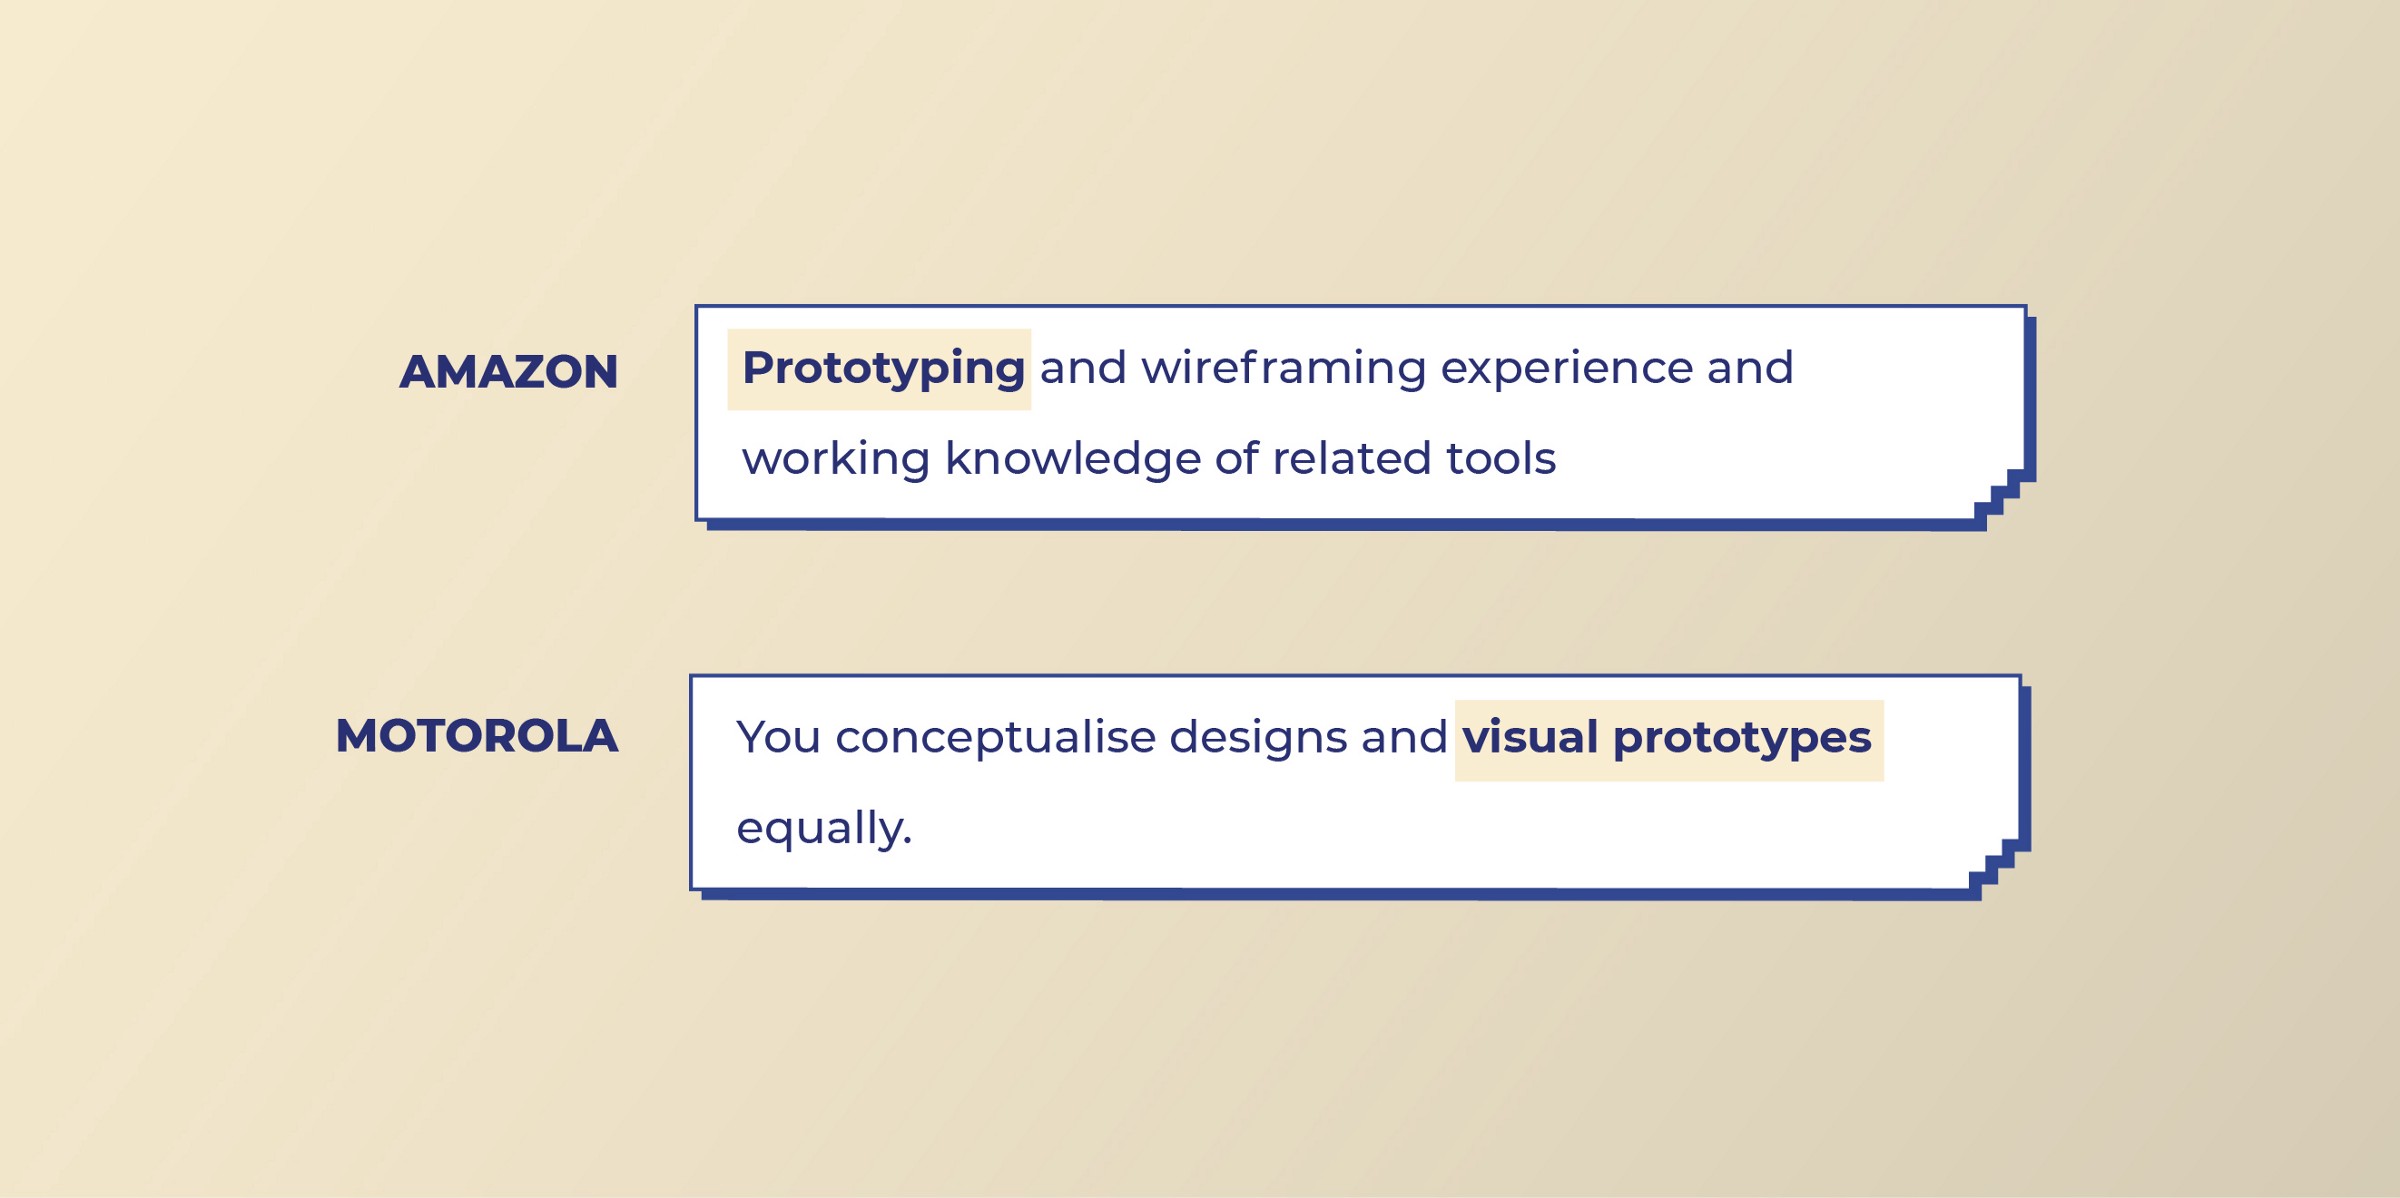Click the MOTOROLA company label
Image resolution: width=2400 pixels, height=1198 pixels.
(x=476, y=737)
